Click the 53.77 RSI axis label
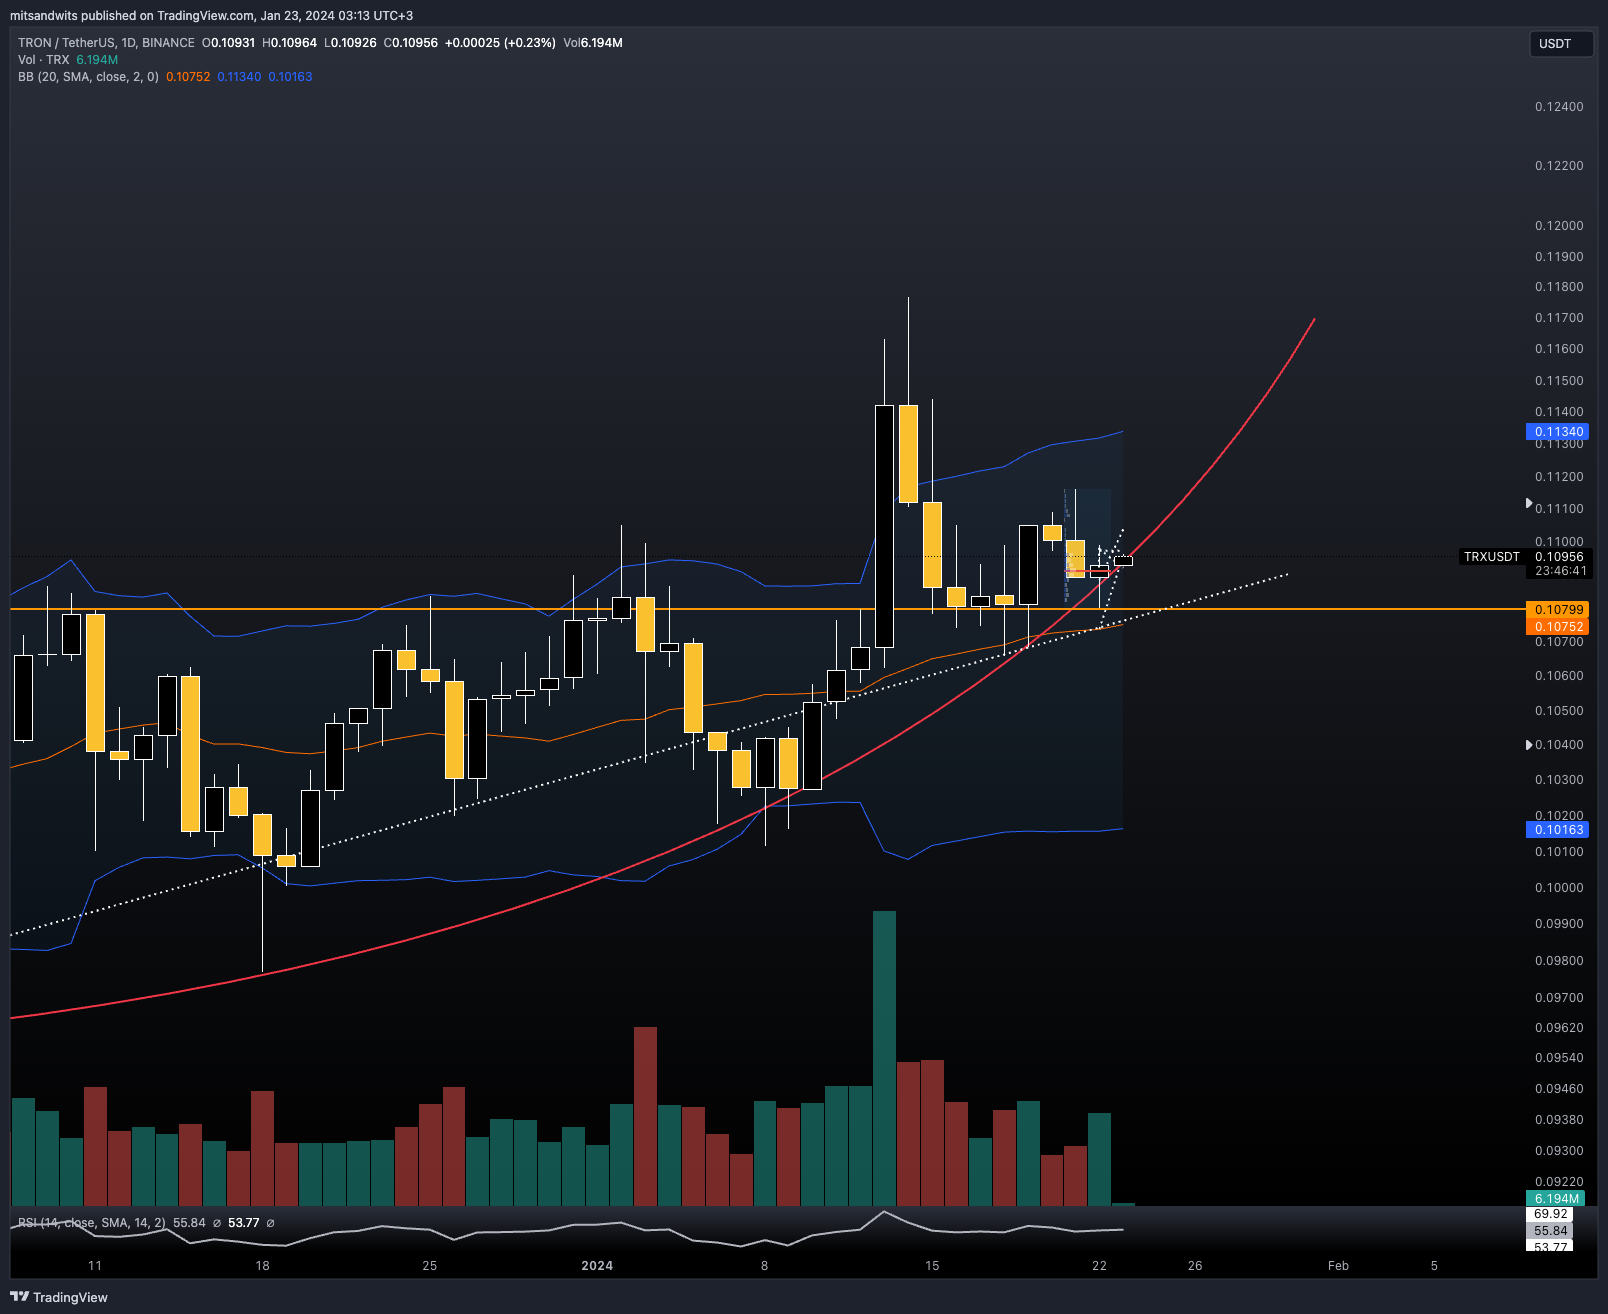1608x1314 pixels. point(1551,1246)
